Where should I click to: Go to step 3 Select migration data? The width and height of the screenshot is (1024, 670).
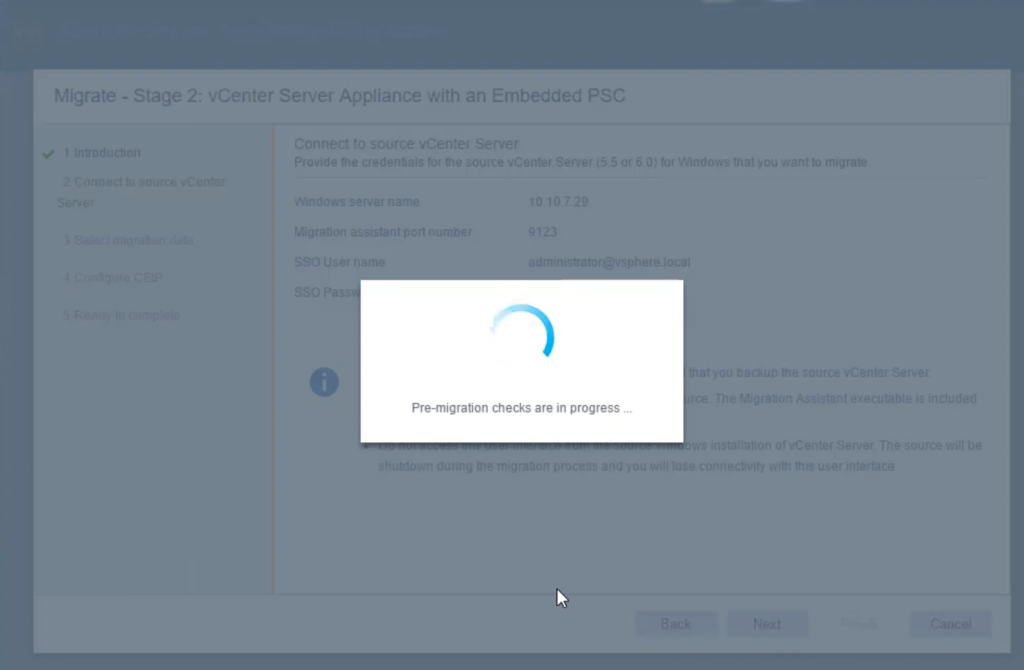tap(128, 240)
